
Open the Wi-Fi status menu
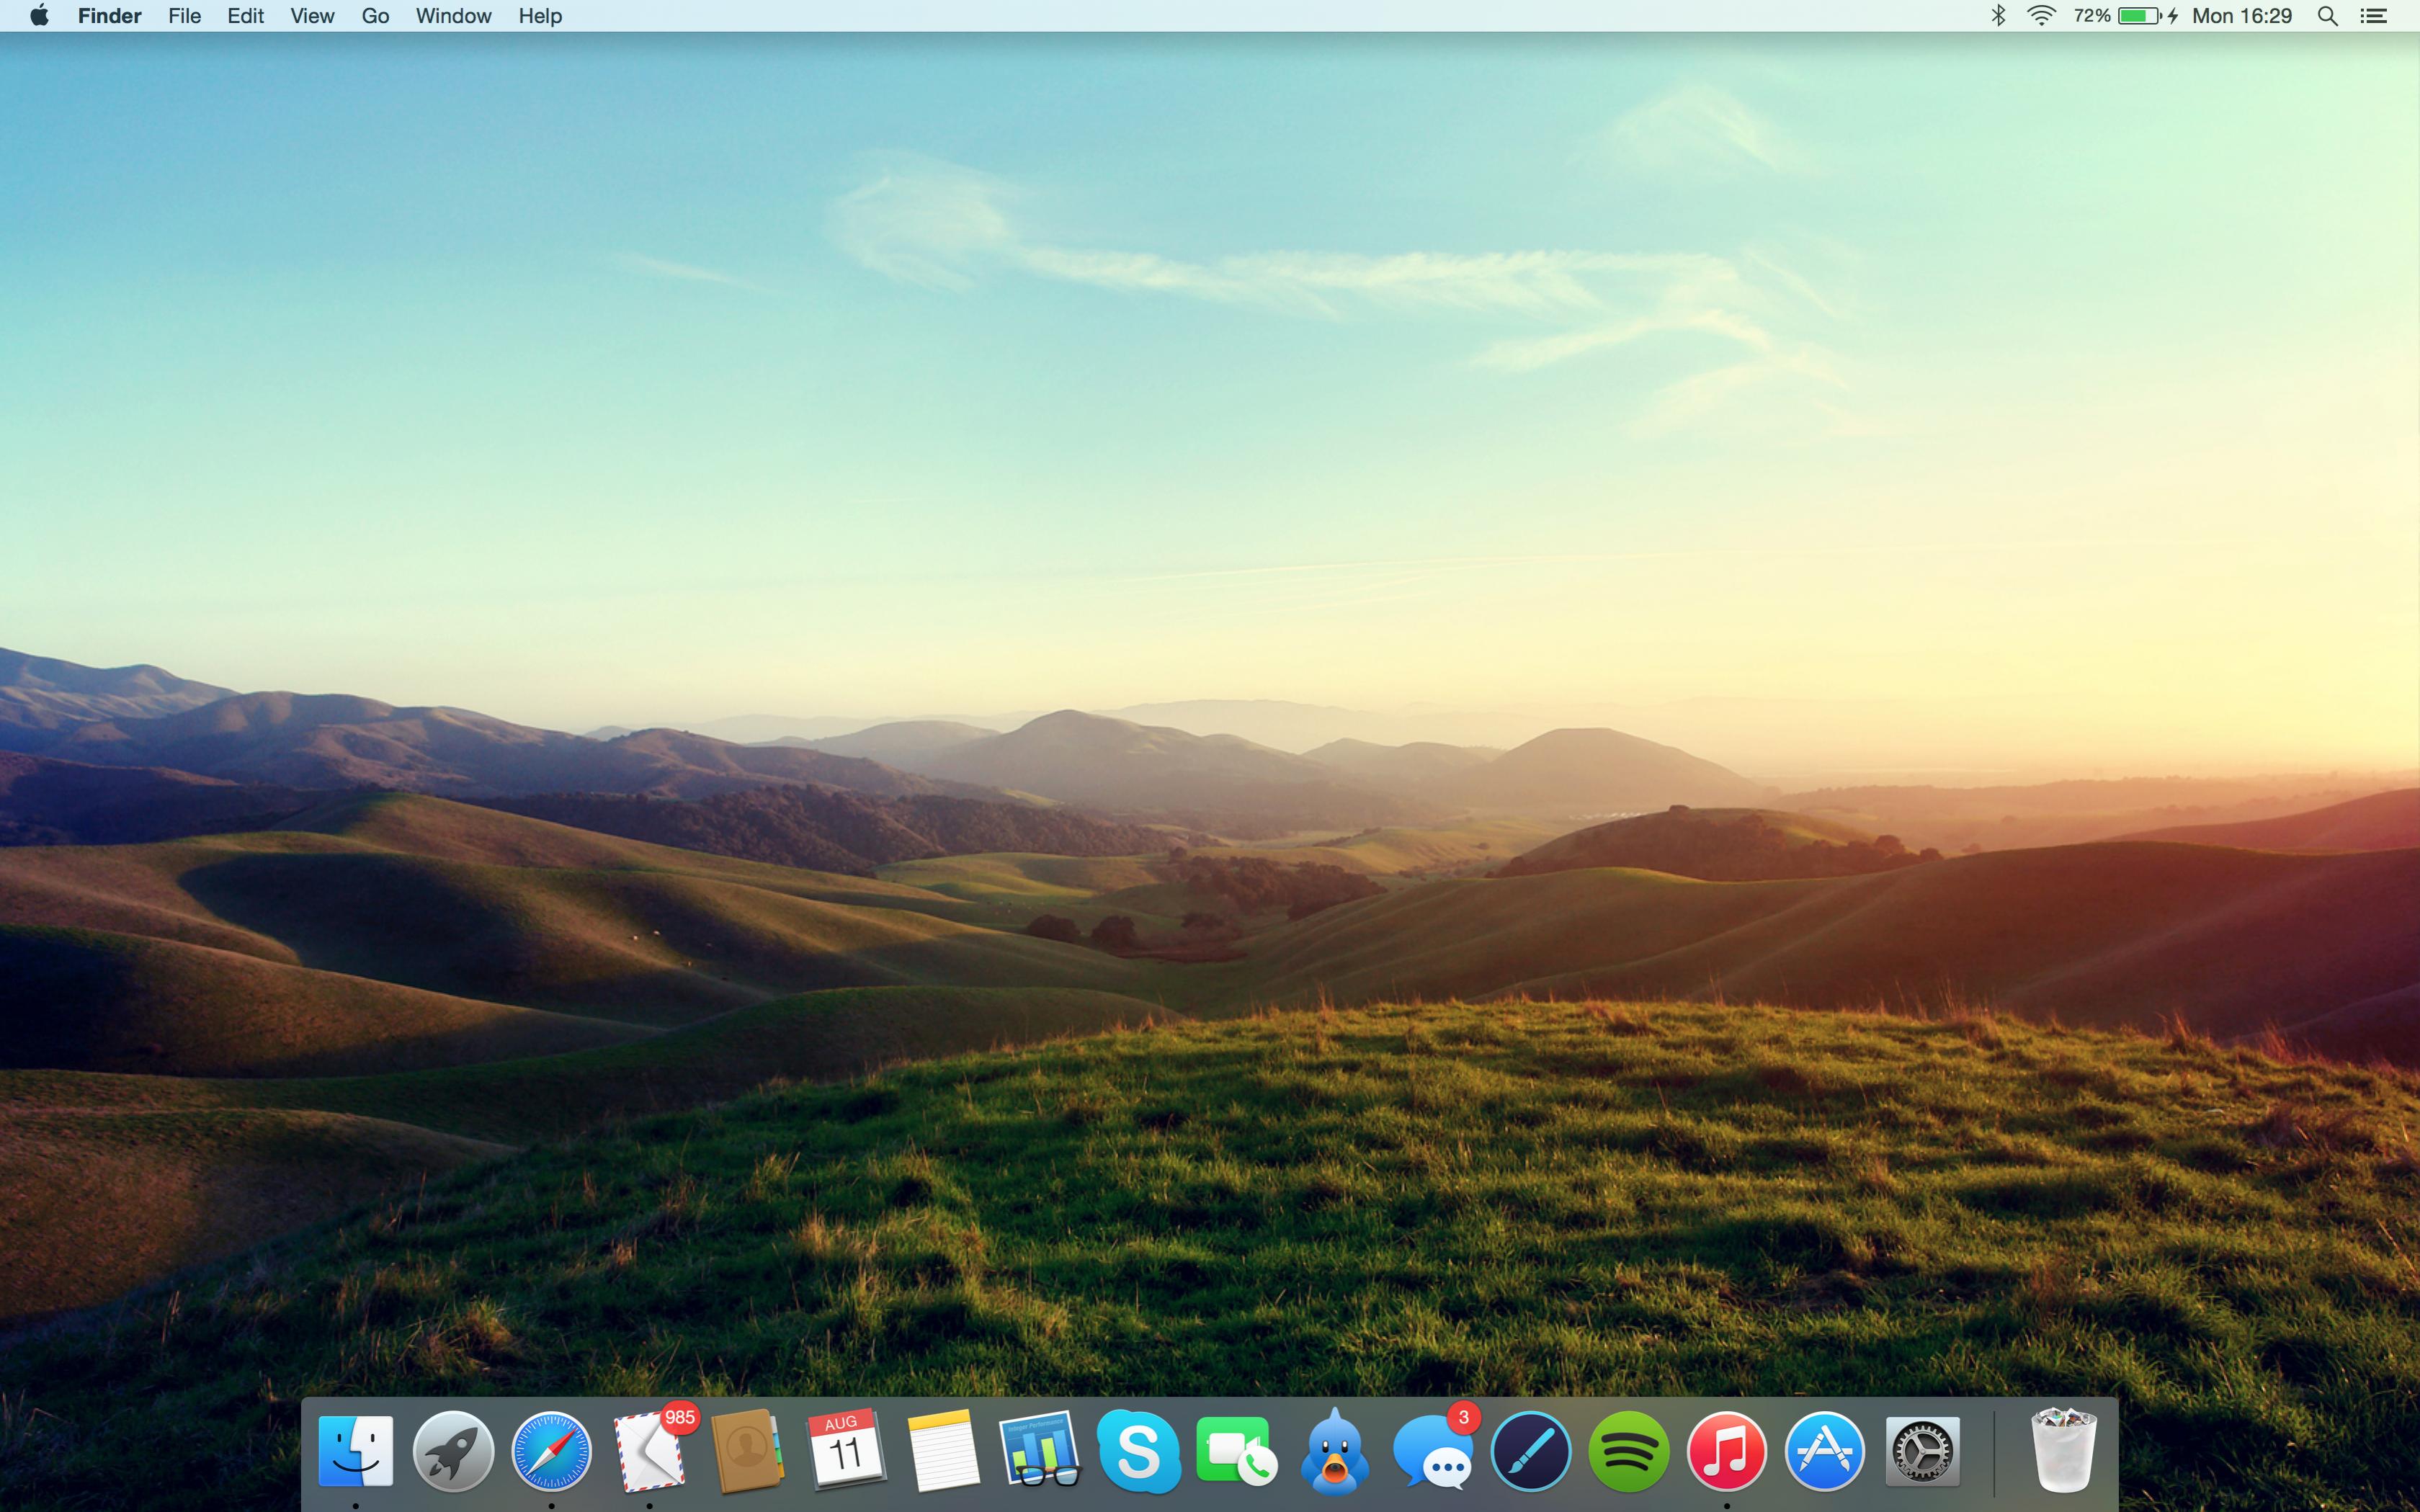(2041, 16)
